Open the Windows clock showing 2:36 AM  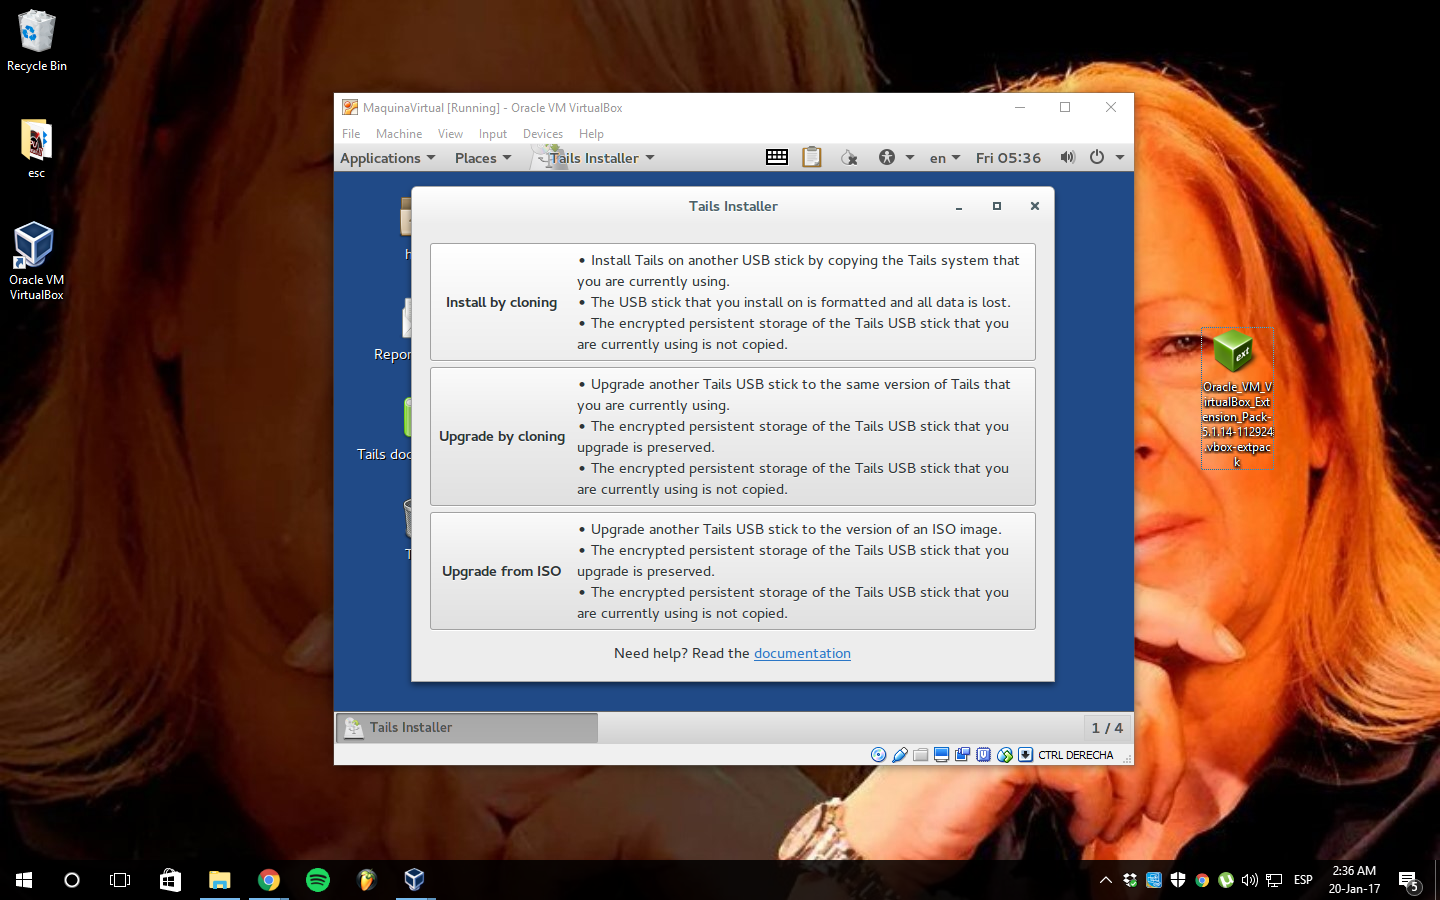pos(1354,880)
